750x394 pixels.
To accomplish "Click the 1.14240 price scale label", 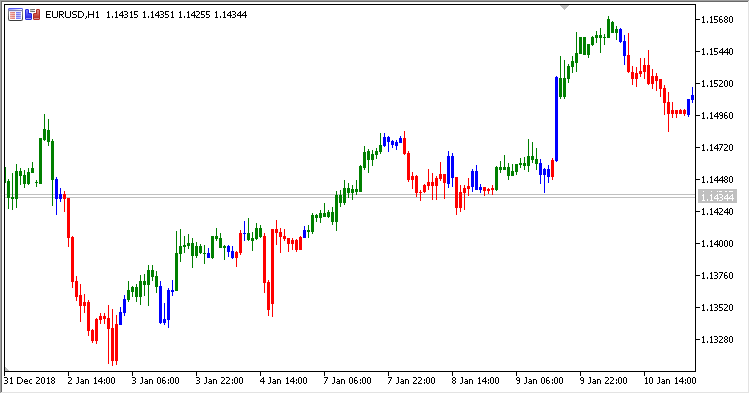I will [x=717, y=212].
